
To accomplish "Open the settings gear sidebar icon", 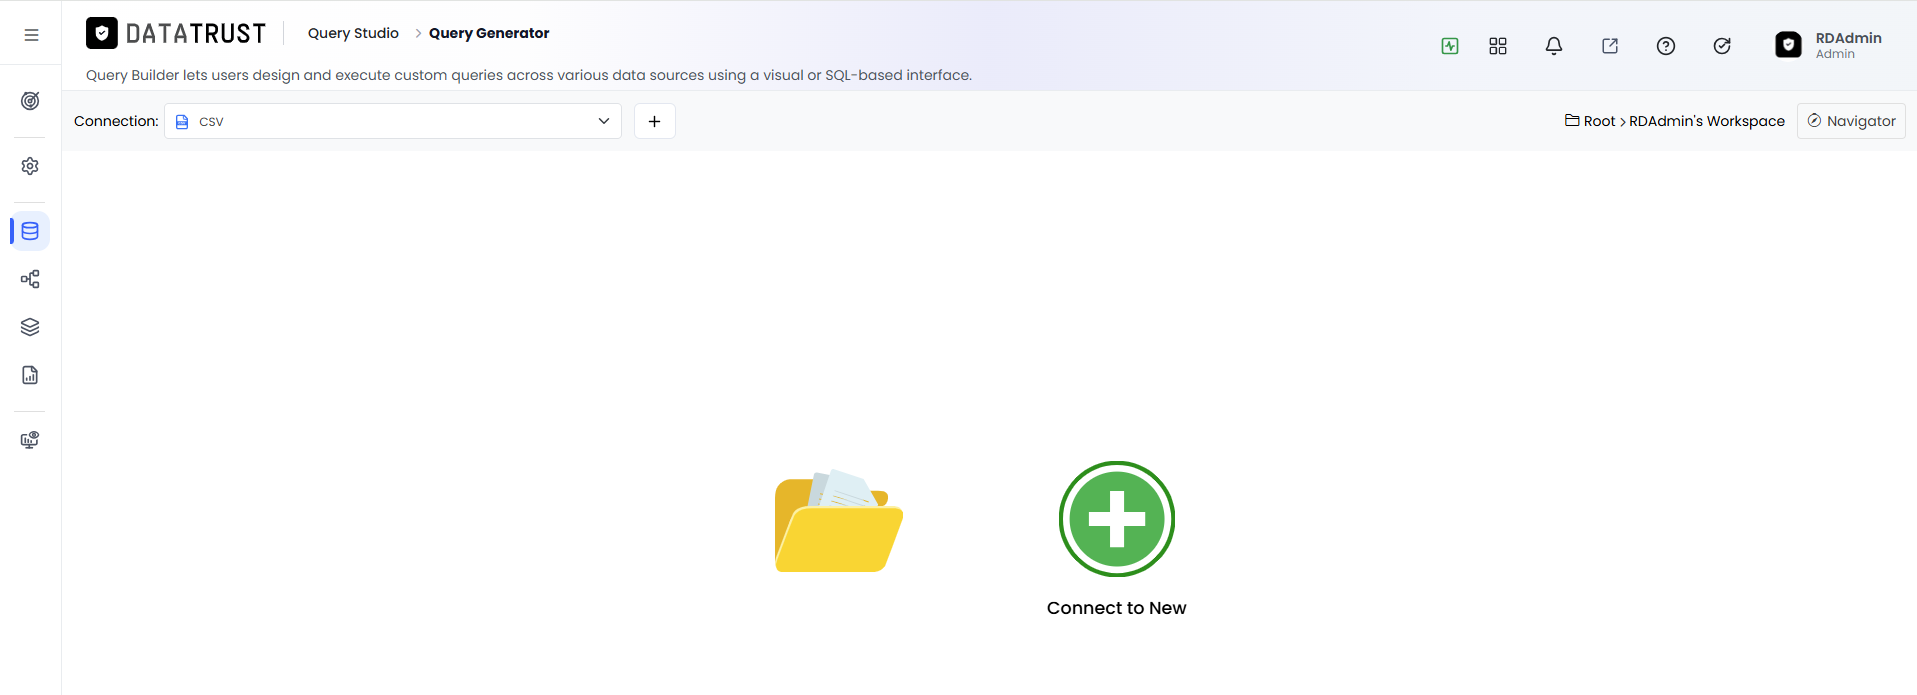I will pos(30,166).
